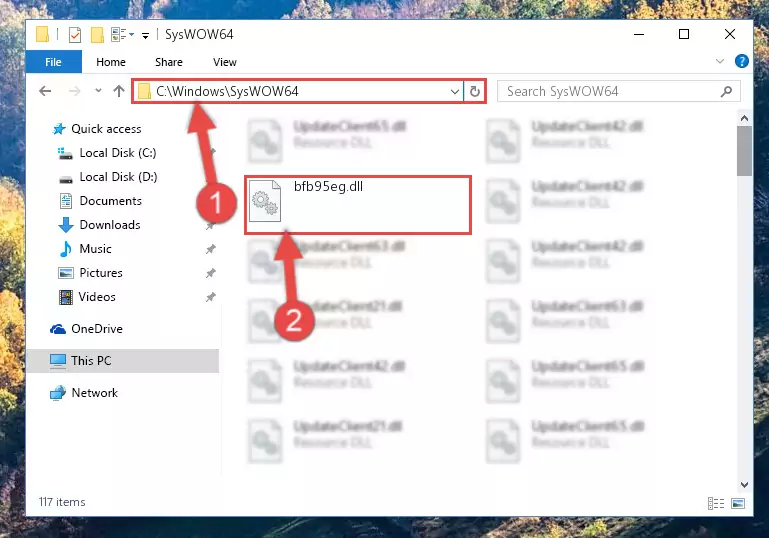Open the recent locations dropdown arrow

pos(98,91)
